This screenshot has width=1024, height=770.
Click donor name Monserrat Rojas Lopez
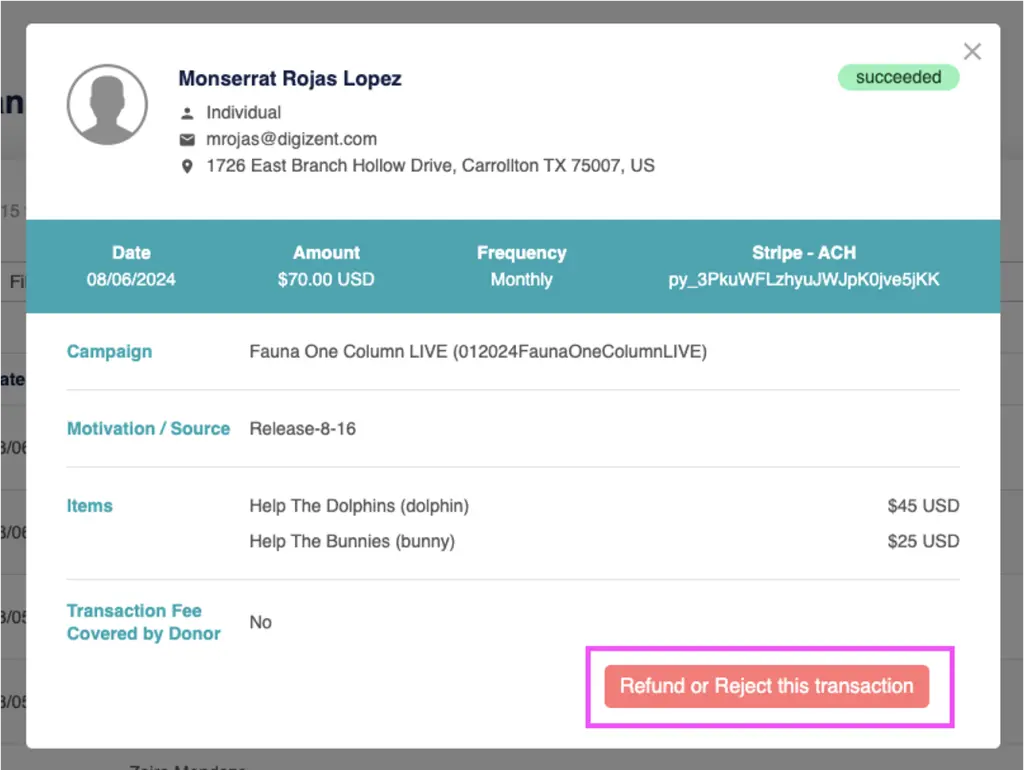290,79
